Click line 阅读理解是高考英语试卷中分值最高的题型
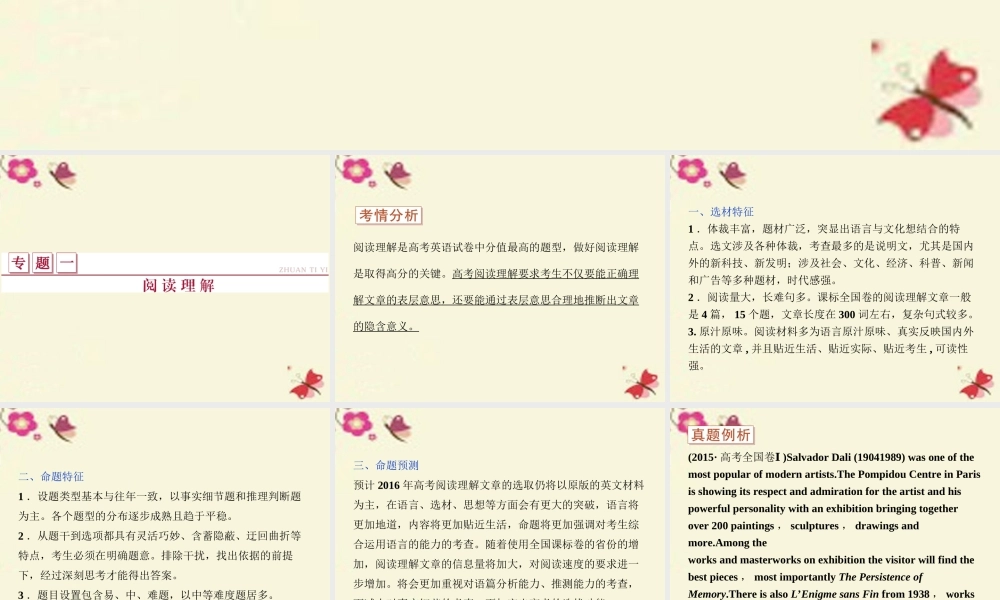 point(496,247)
